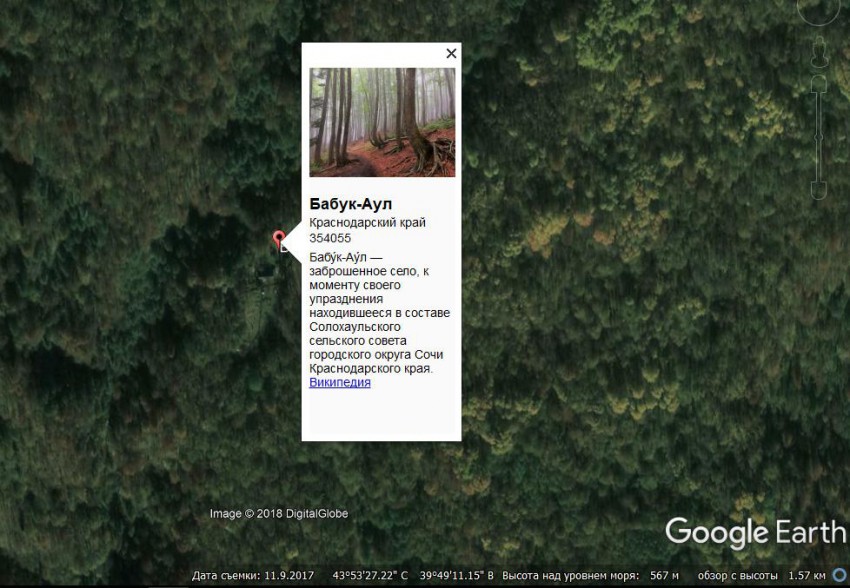Click the postal code 354055 text

(330, 238)
